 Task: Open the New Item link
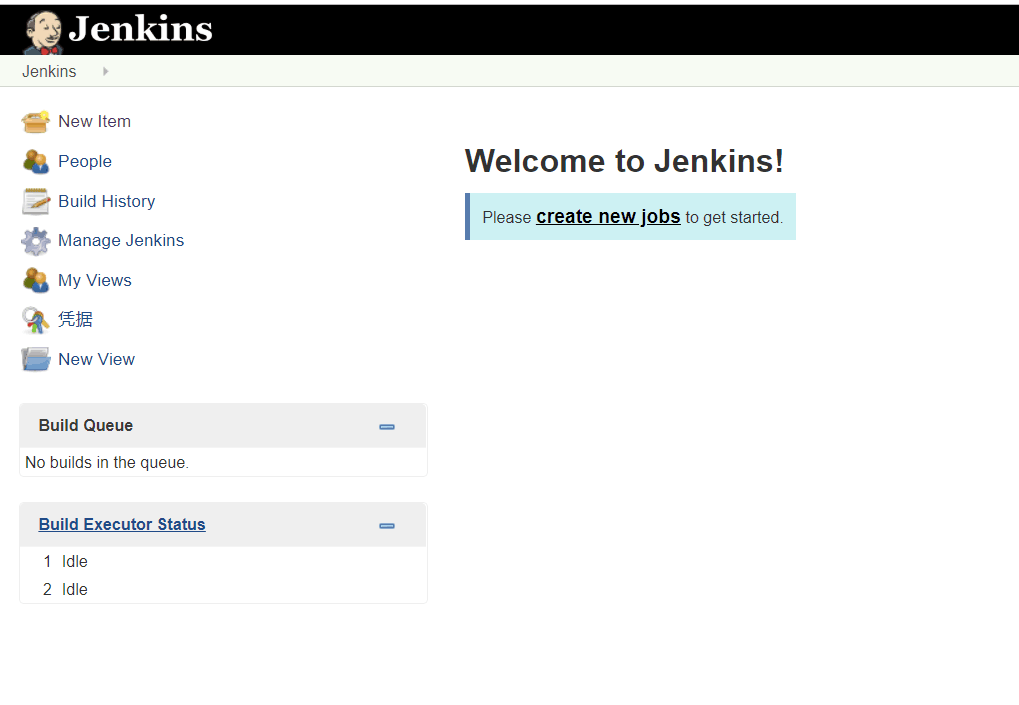tap(94, 122)
